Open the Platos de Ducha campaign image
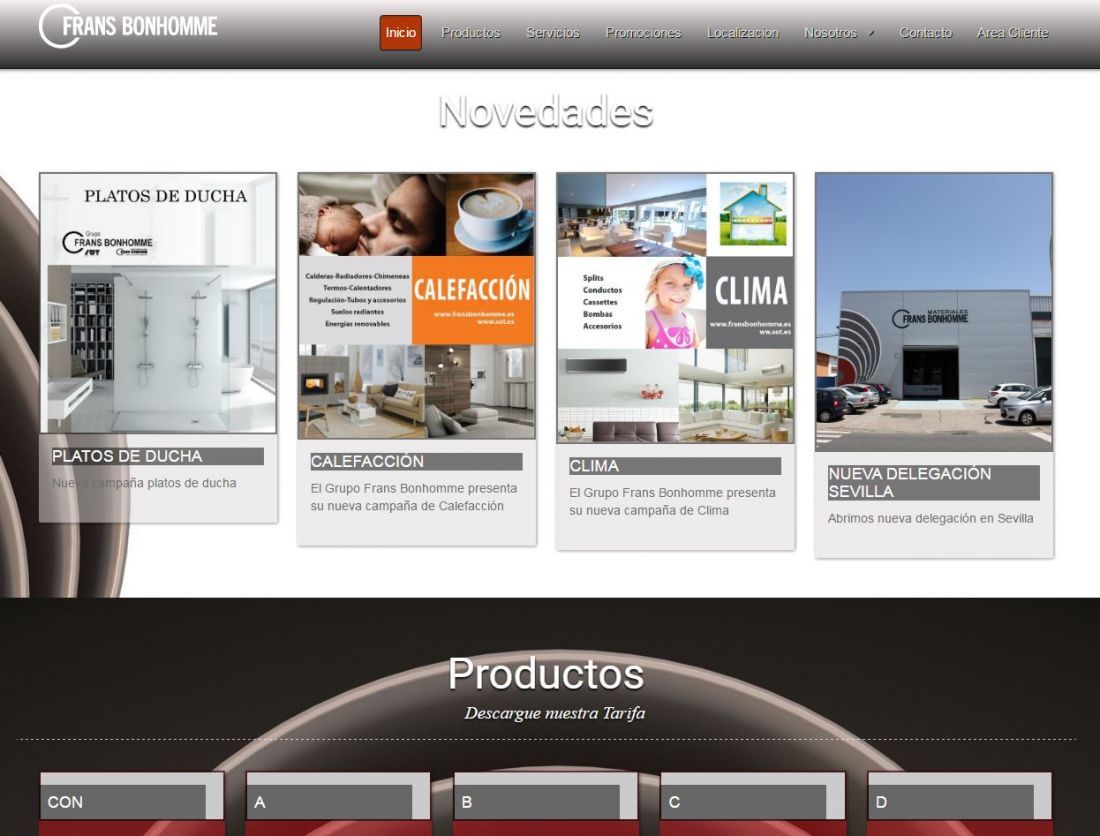Viewport: 1100px width, 836px height. (x=159, y=303)
